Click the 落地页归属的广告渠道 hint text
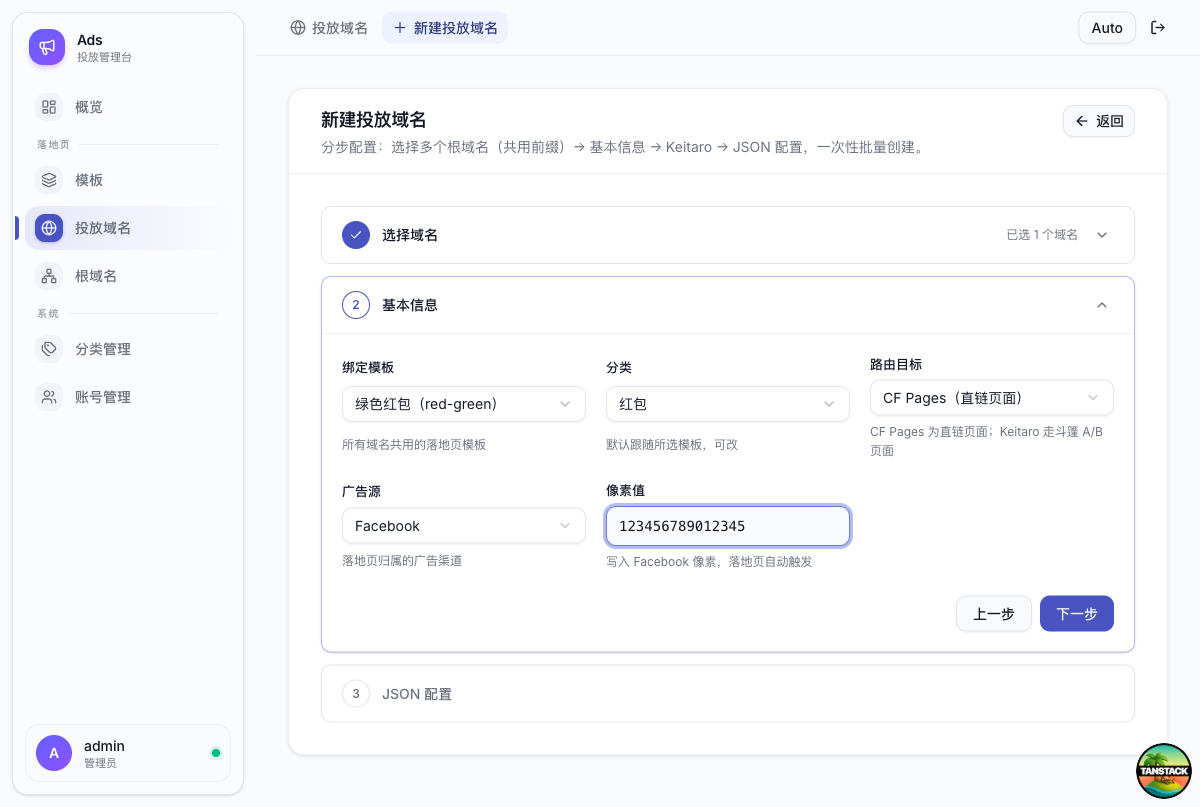This screenshot has height=807, width=1200. tap(402, 561)
